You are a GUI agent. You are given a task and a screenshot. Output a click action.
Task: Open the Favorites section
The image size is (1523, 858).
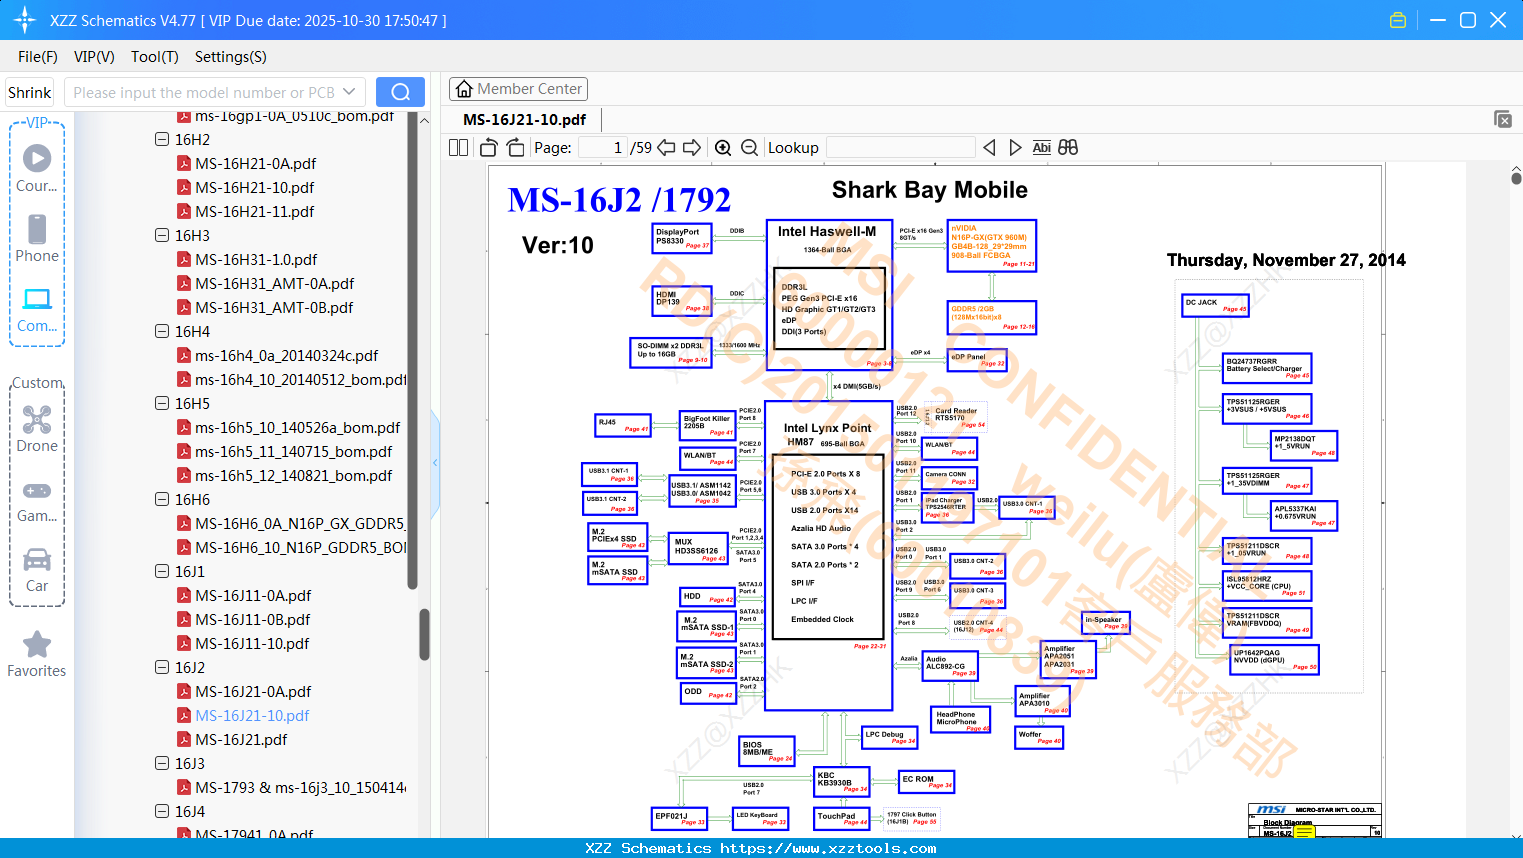(x=37, y=655)
